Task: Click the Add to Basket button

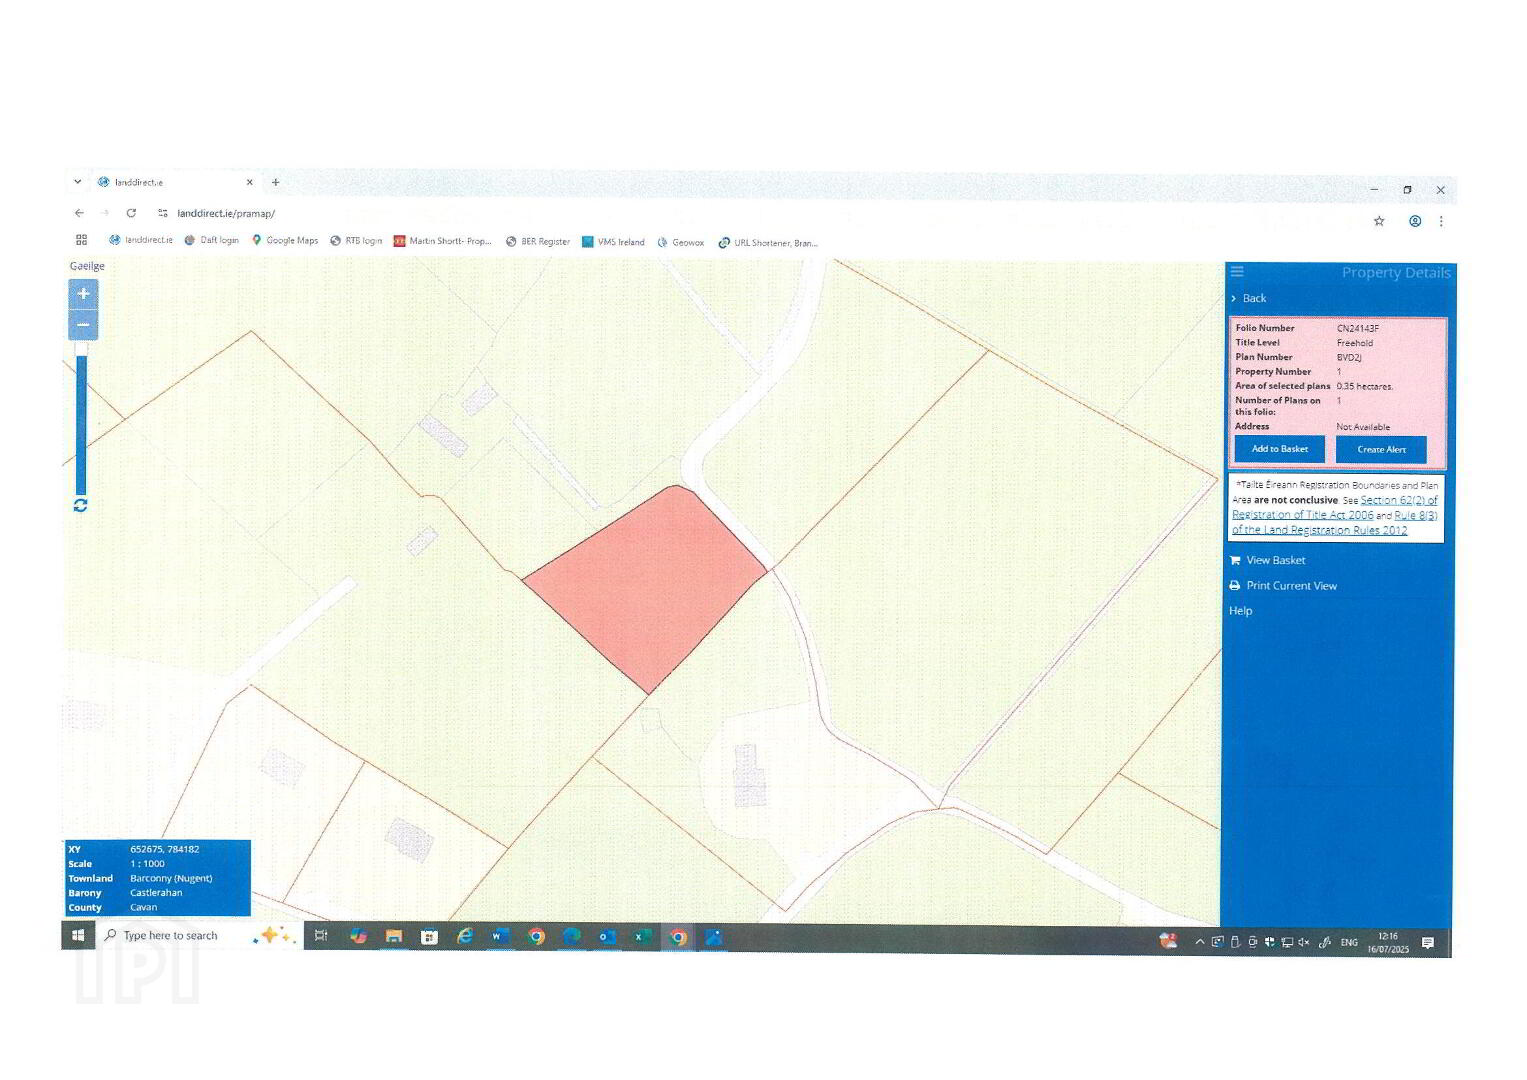Action: [x=1280, y=449]
